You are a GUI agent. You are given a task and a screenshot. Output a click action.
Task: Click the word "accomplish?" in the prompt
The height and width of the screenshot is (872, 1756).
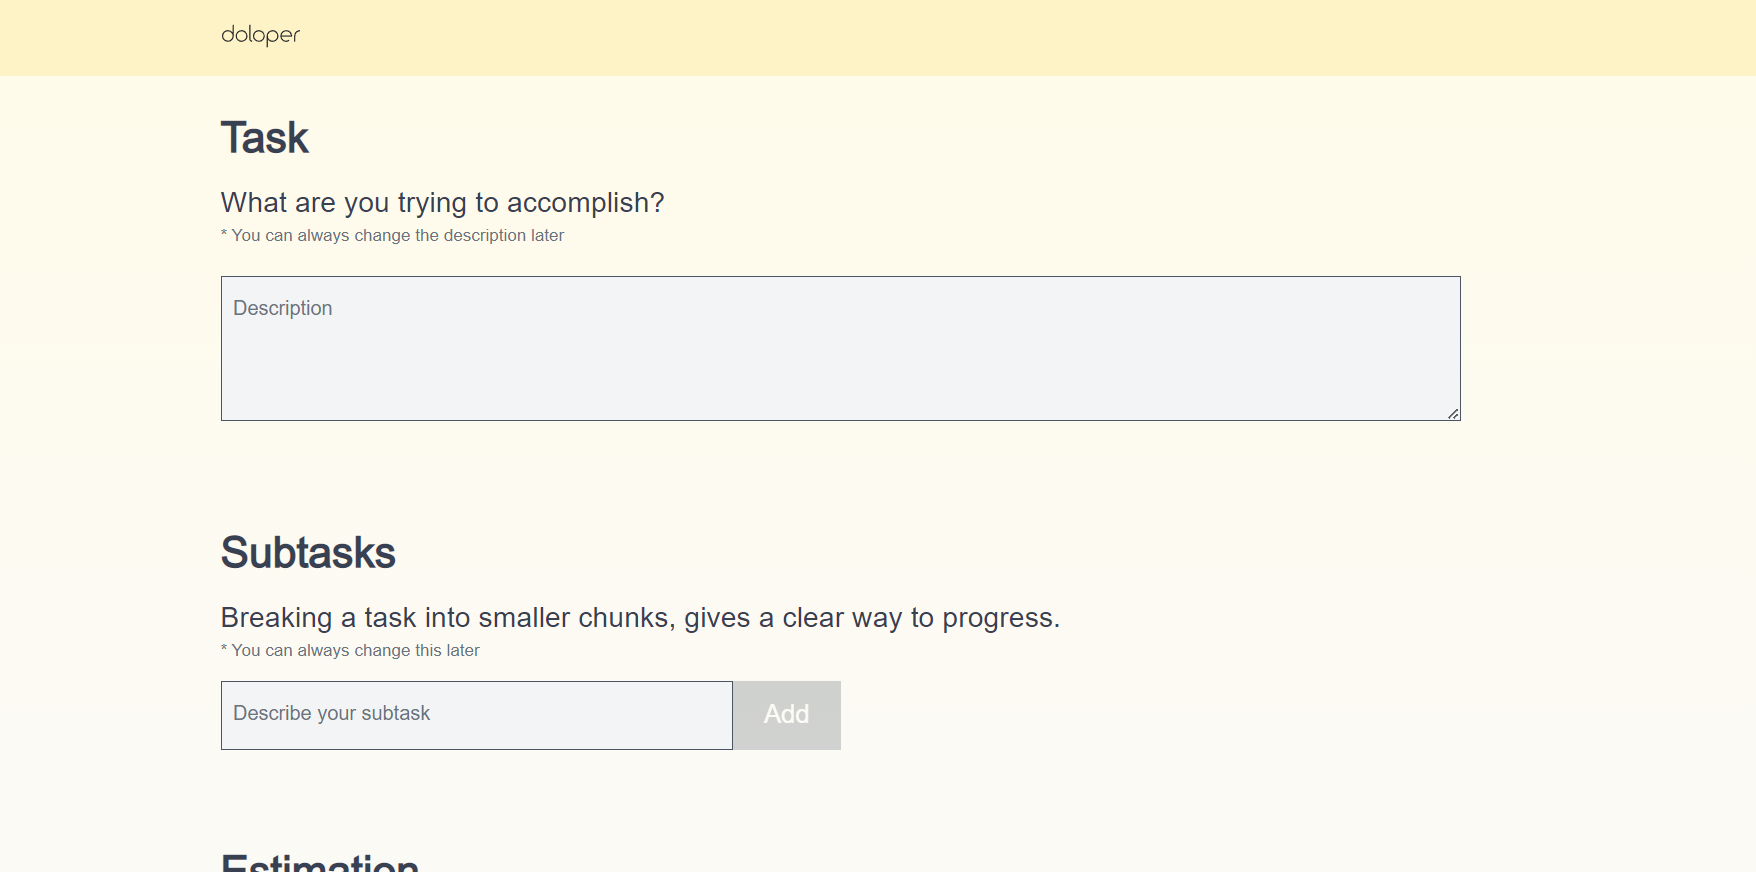click(x=585, y=203)
